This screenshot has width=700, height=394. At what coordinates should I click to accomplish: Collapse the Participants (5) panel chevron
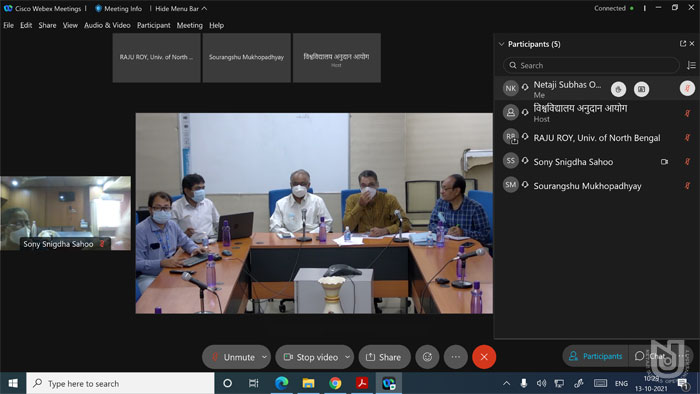pos(501,44)
